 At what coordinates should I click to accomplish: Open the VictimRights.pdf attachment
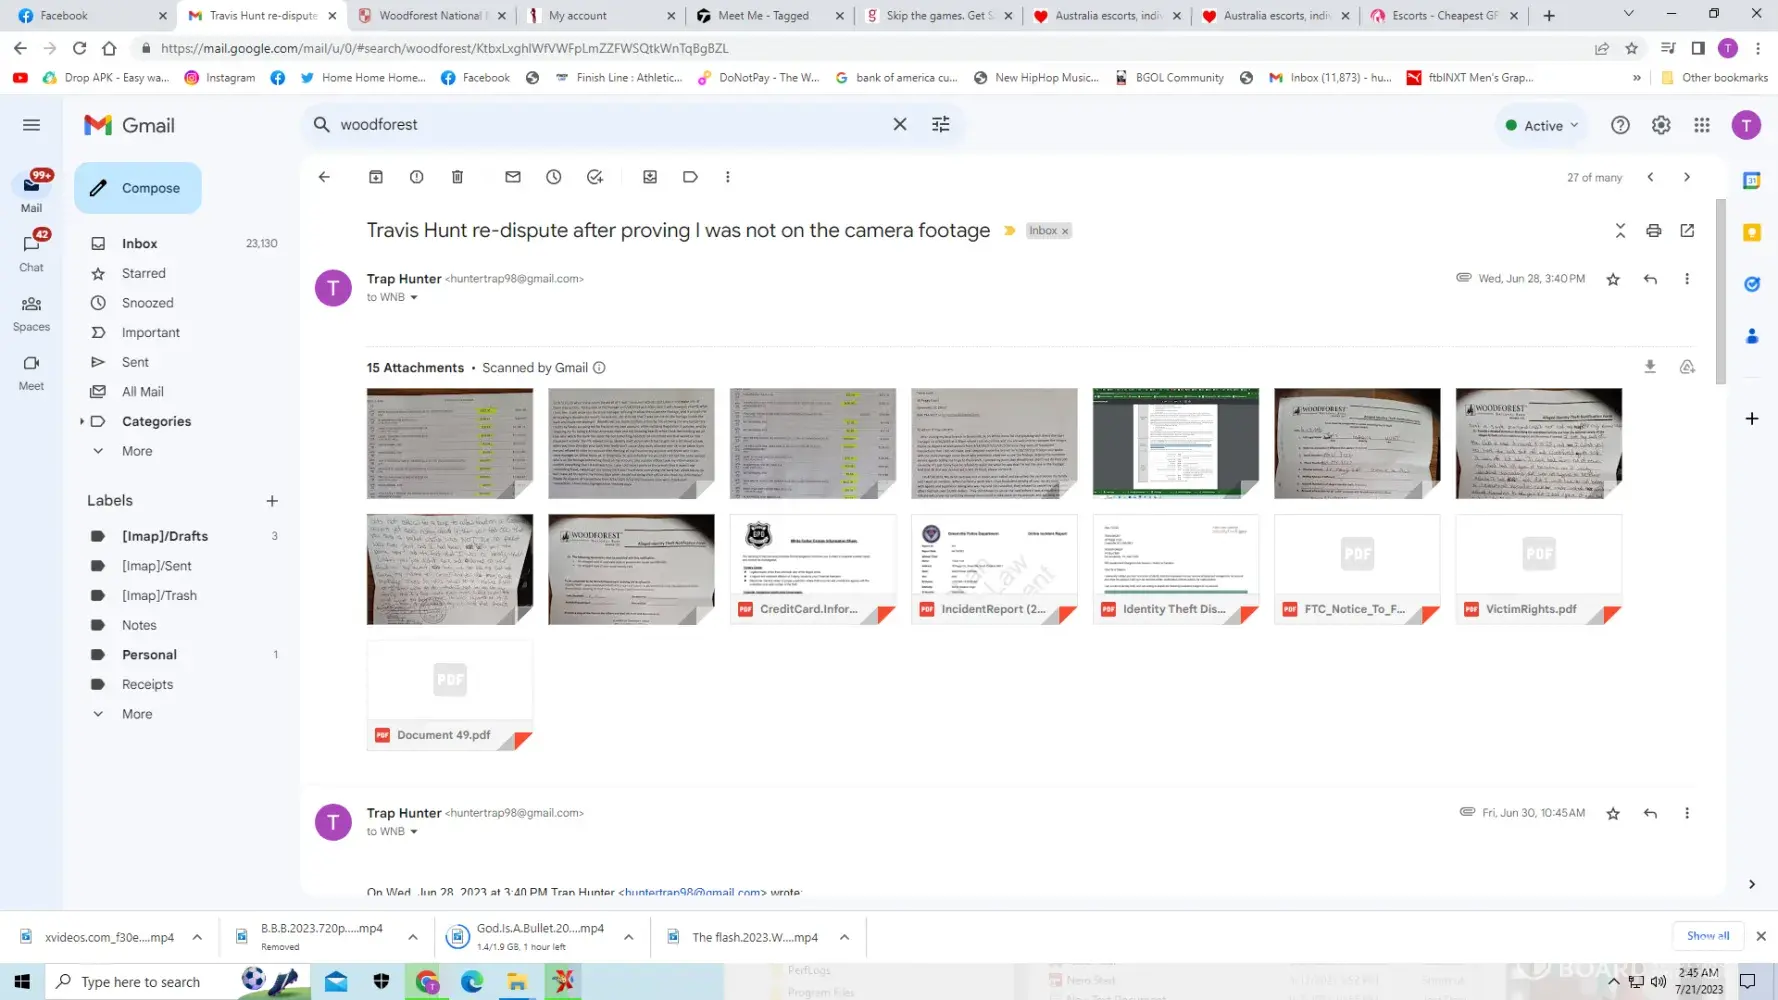click(x=1537, y=569)
